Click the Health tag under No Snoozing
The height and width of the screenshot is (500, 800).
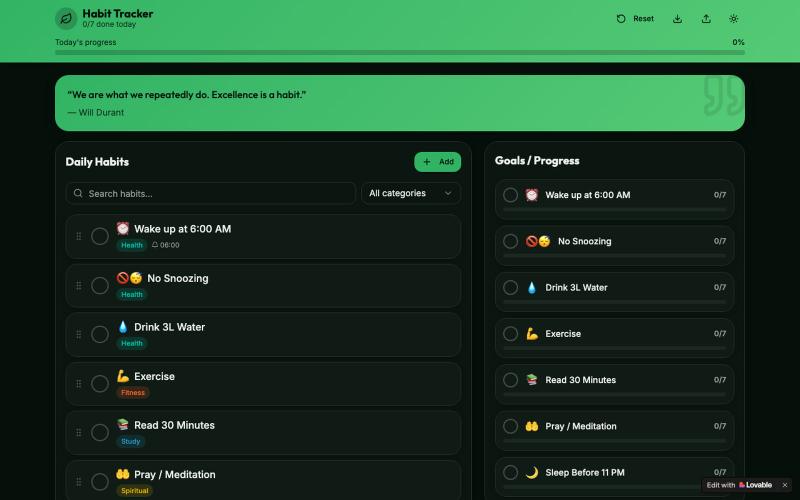coord(132,294)
